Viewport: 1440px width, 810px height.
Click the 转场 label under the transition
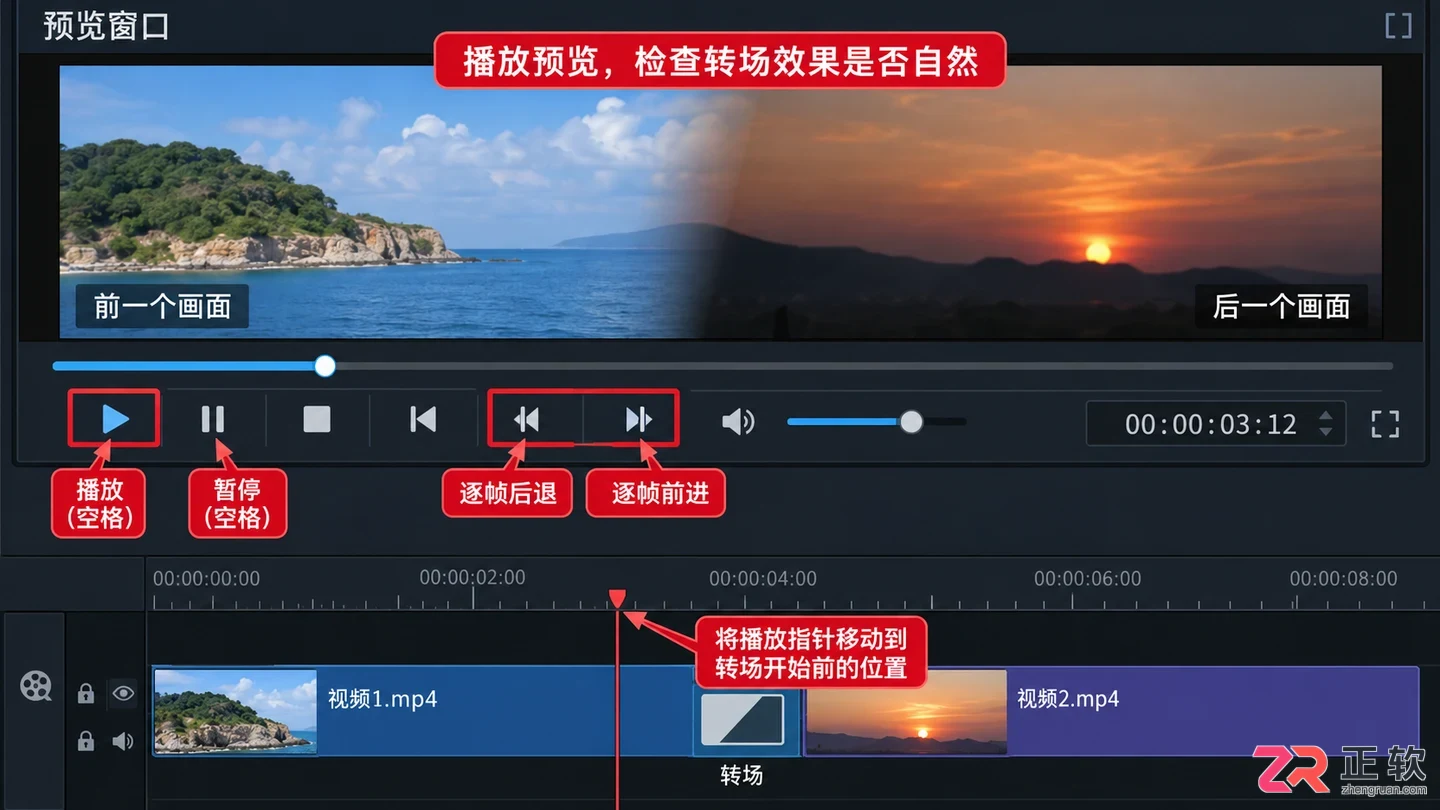pos(742,775)
